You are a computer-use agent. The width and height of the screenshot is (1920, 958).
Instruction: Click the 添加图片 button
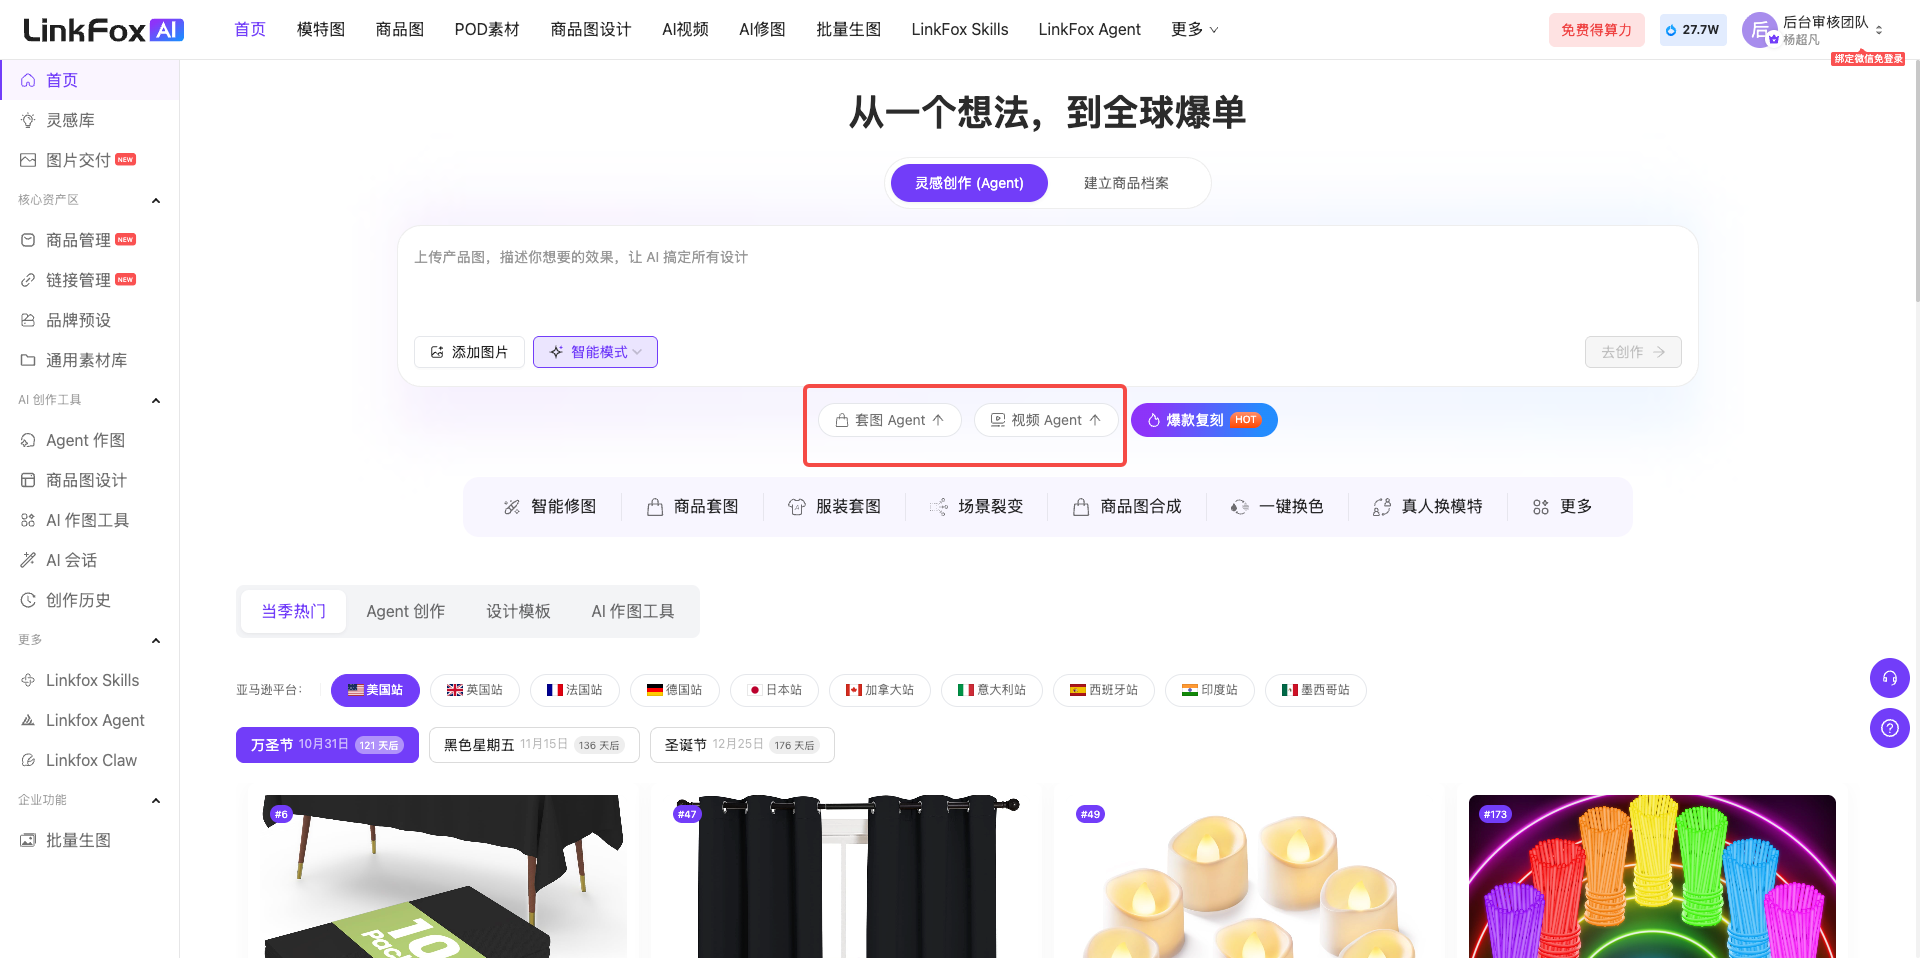pyautogui.click(x=469, y=352)
